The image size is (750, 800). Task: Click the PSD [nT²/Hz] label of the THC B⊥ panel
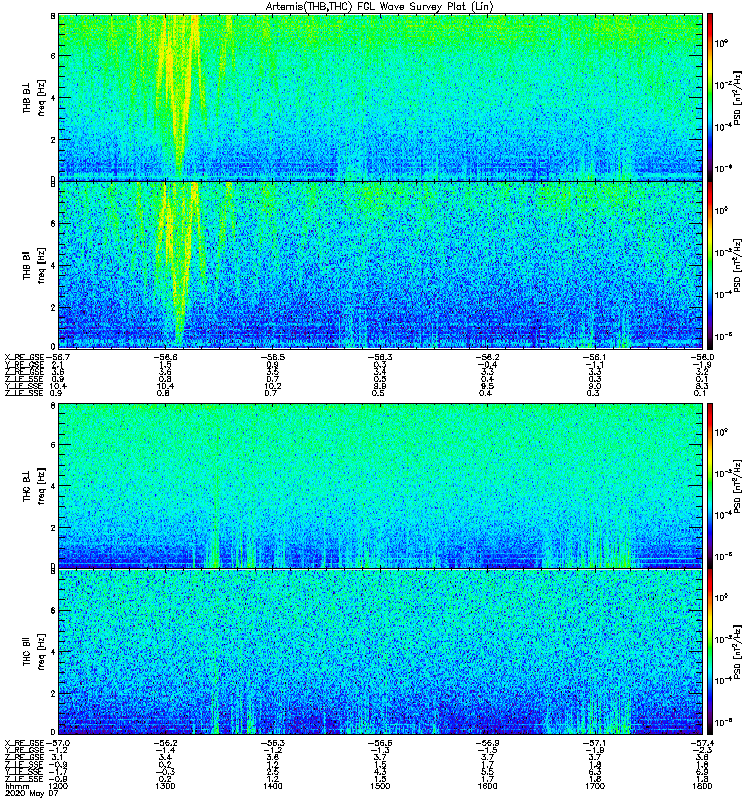click(738, 485)
